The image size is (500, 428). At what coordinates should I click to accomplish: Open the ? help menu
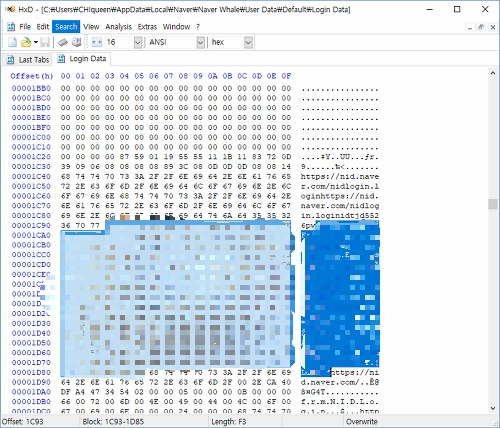198,27
